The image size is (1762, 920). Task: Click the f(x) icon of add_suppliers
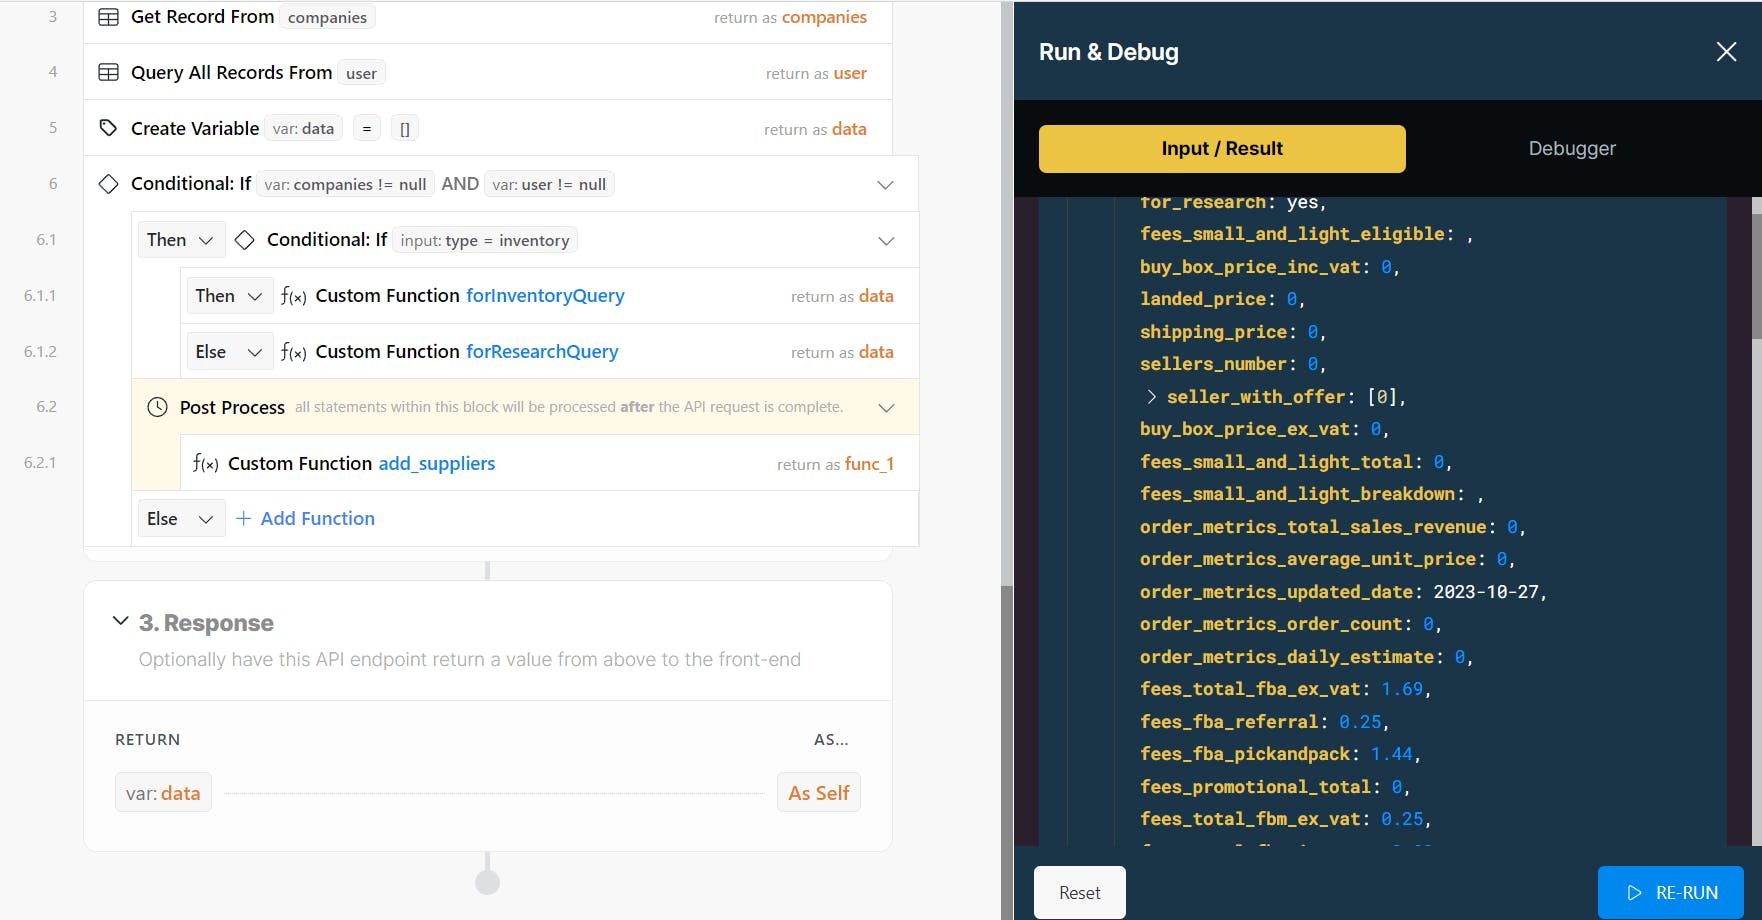pyautogui.click(x=205, y=464)
